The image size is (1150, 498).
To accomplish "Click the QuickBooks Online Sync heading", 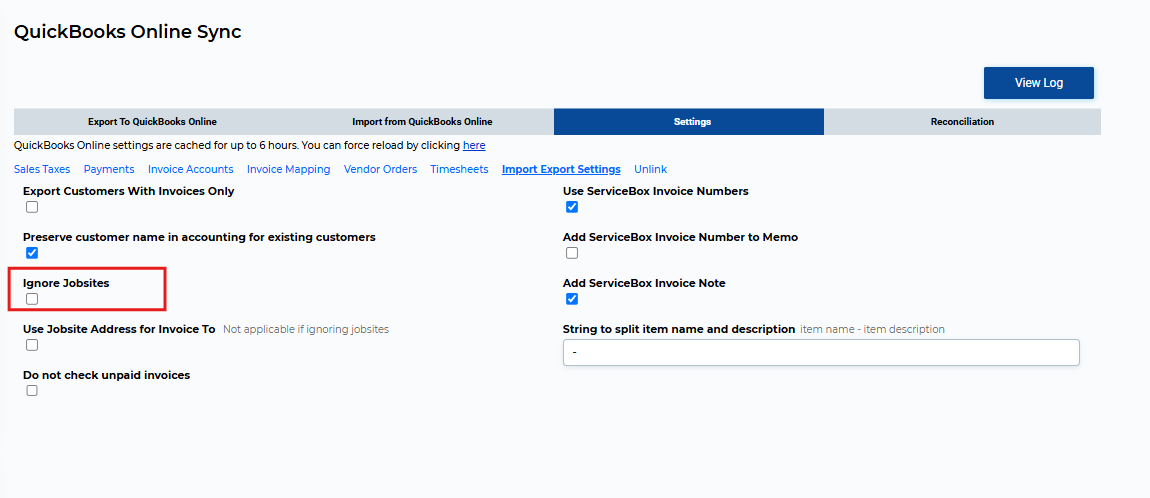I will tap(128, 32).
